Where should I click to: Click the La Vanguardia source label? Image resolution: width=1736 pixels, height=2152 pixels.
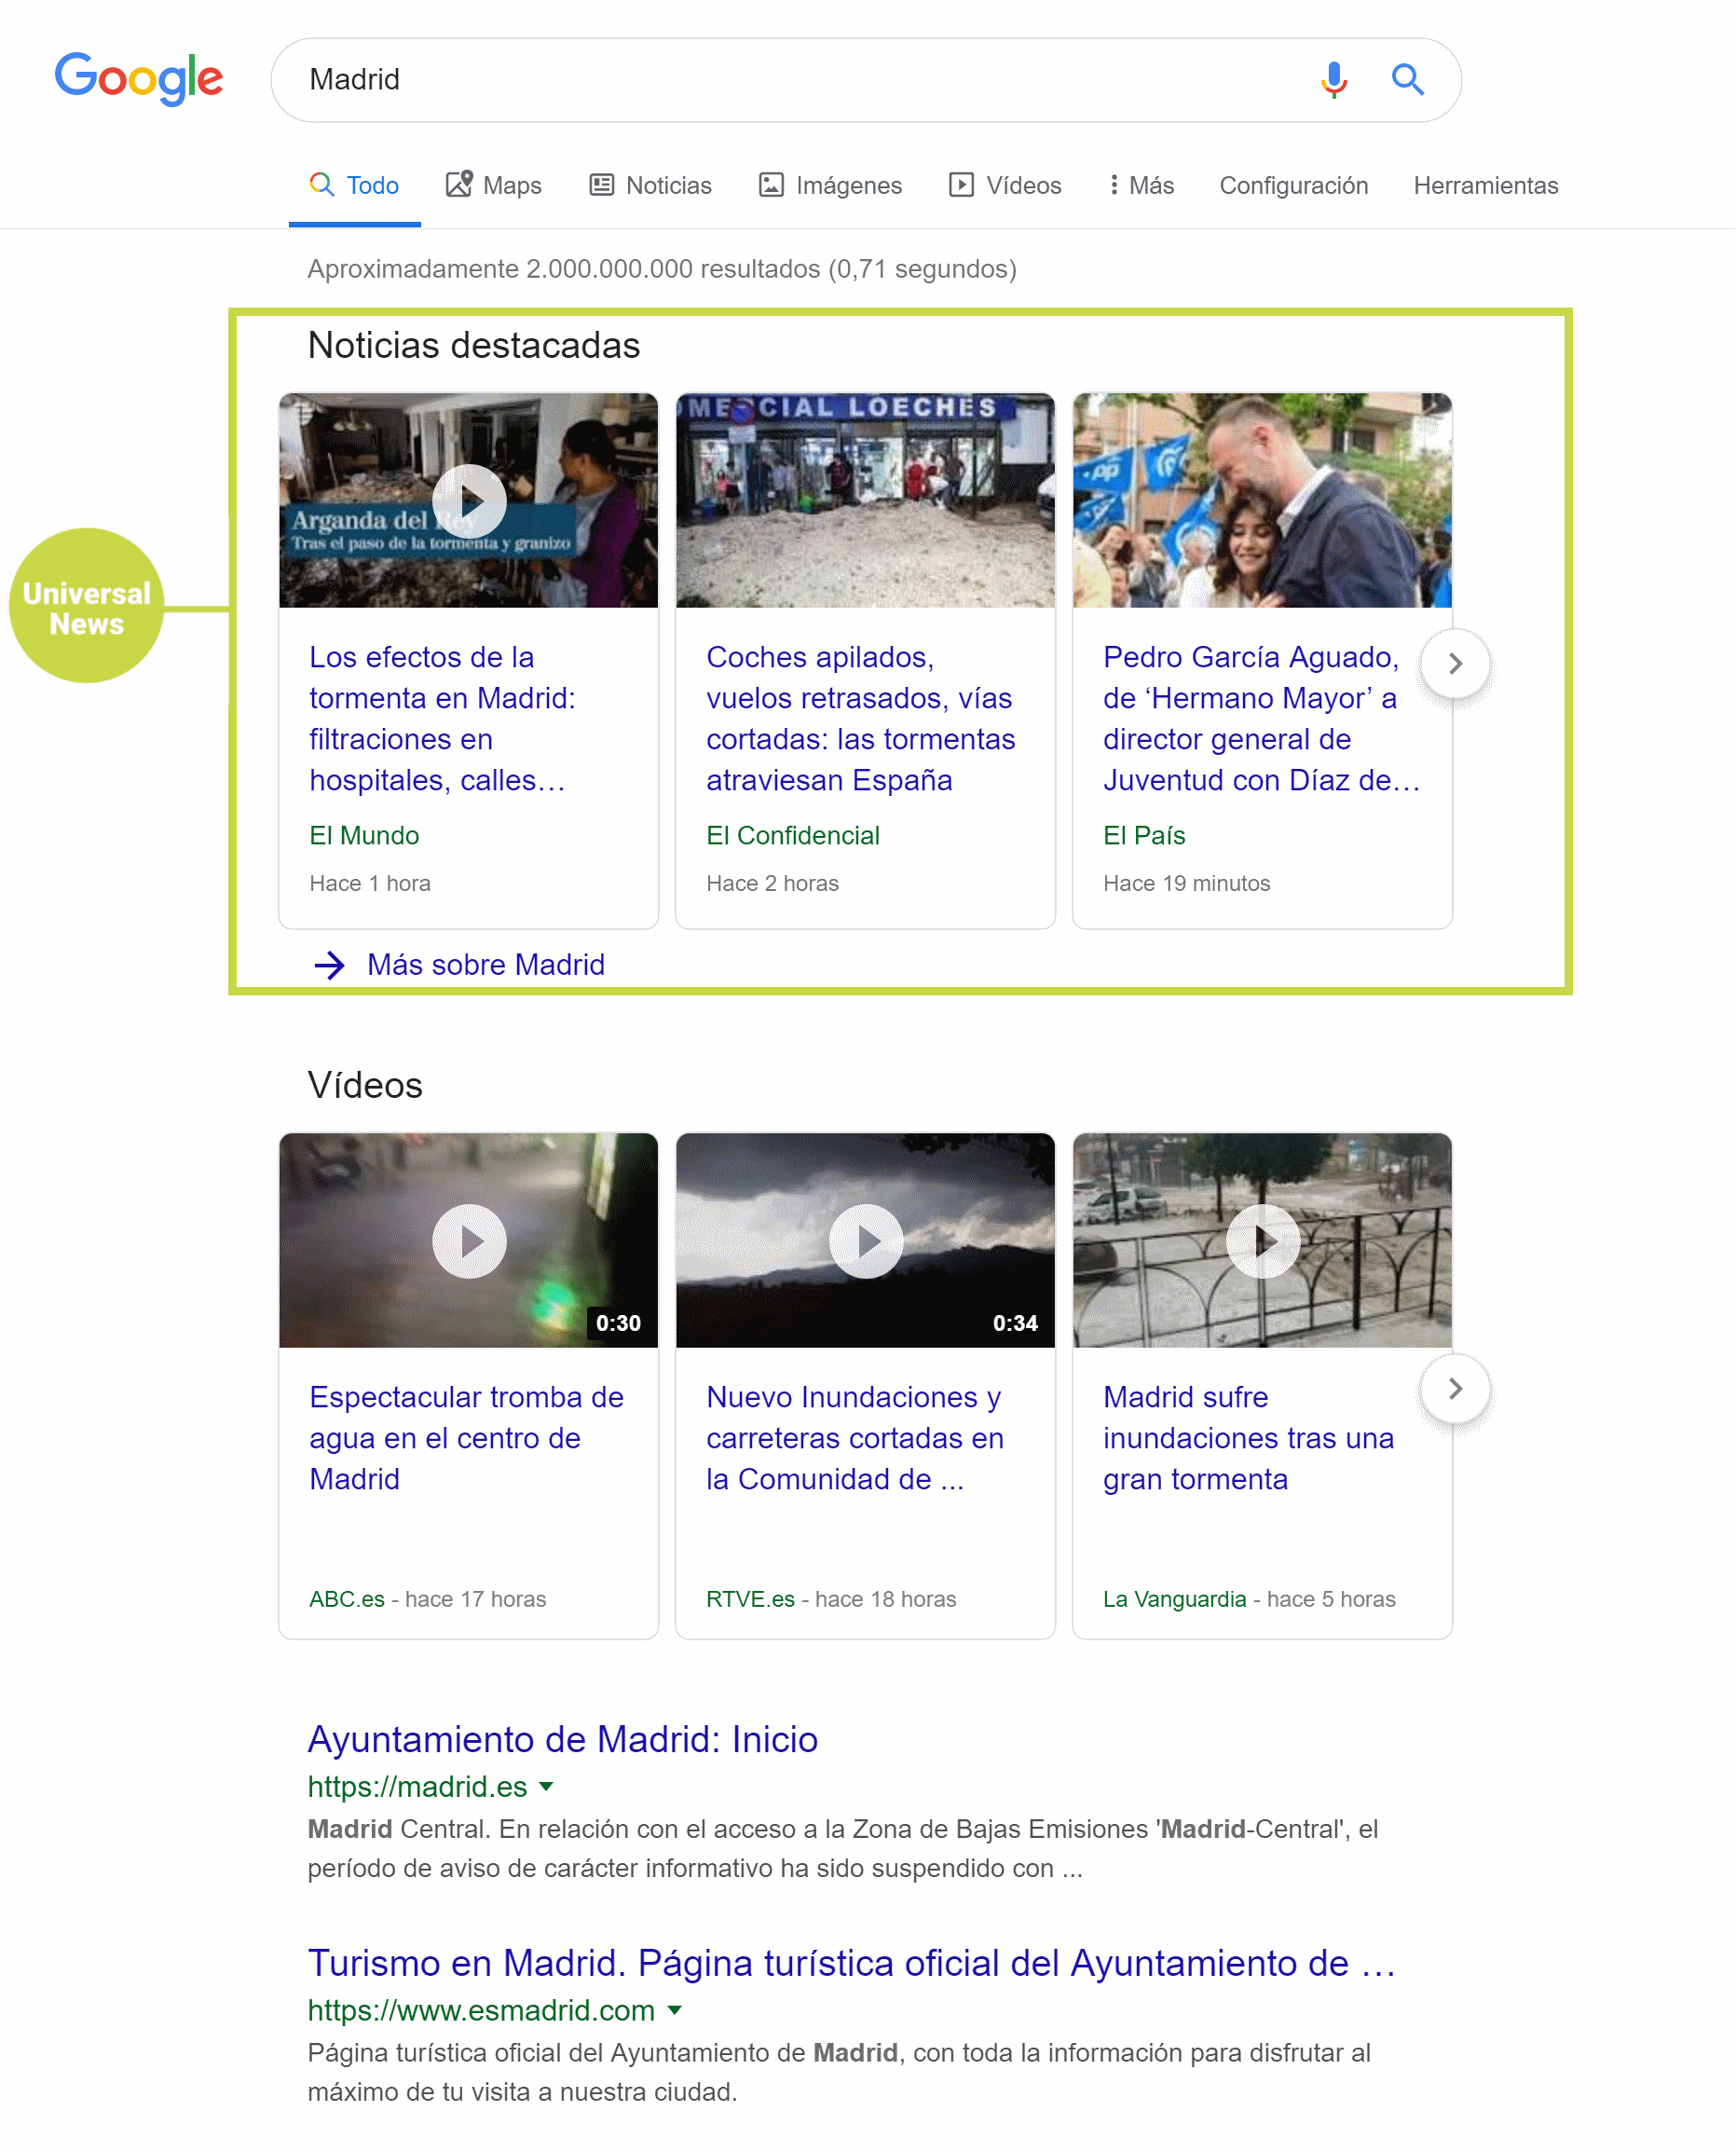(1175, 1599)
